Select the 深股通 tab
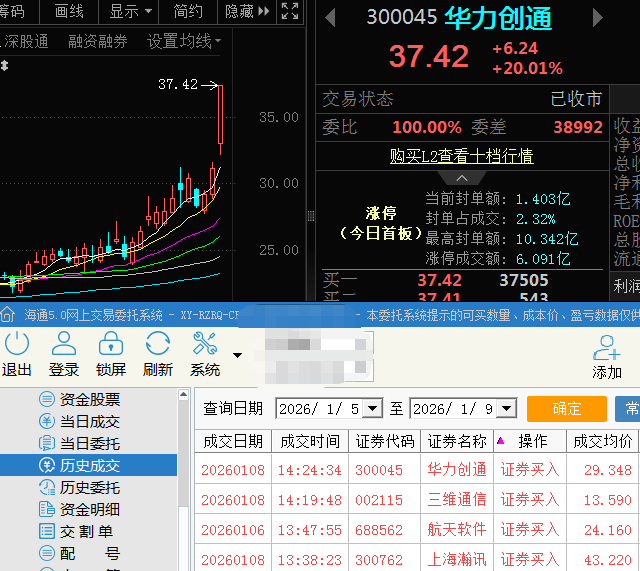640x571 pixels. (x=26, y=41)
